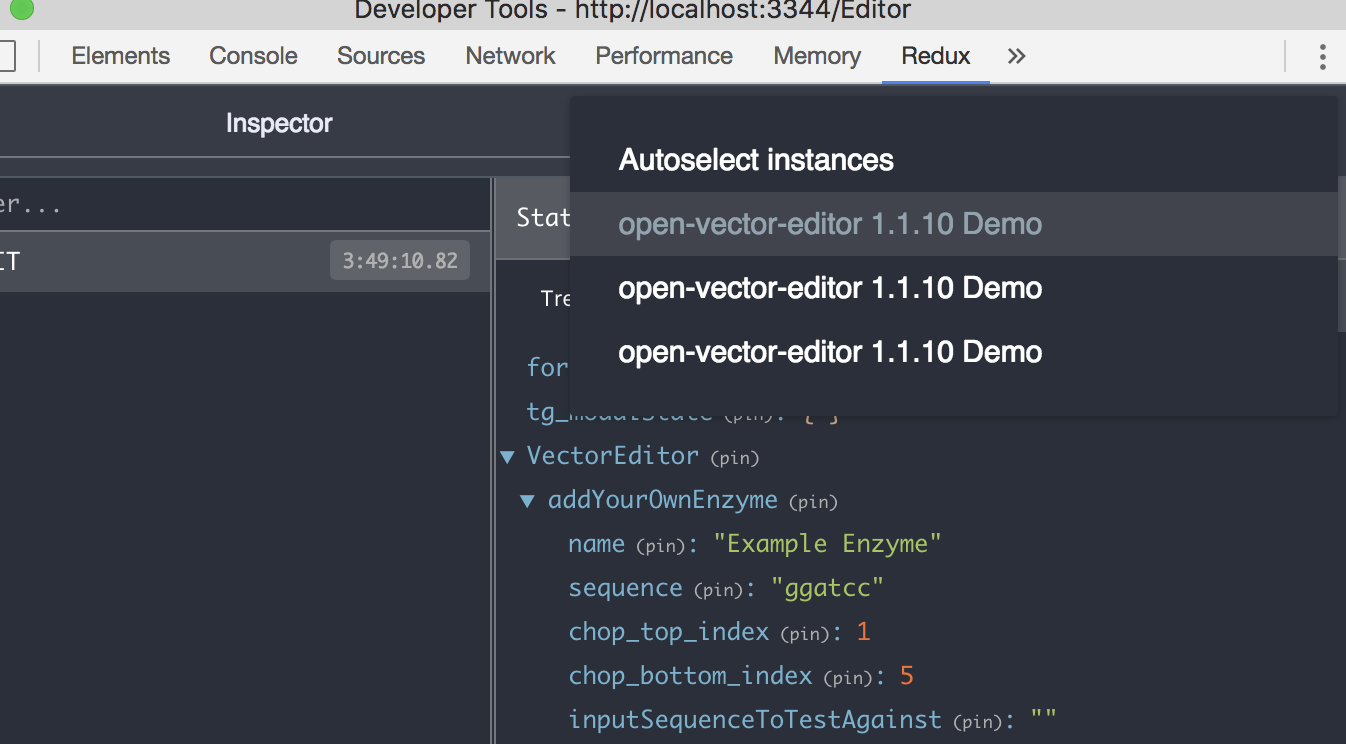Pin the VectorEditor state

coord(735,458)
